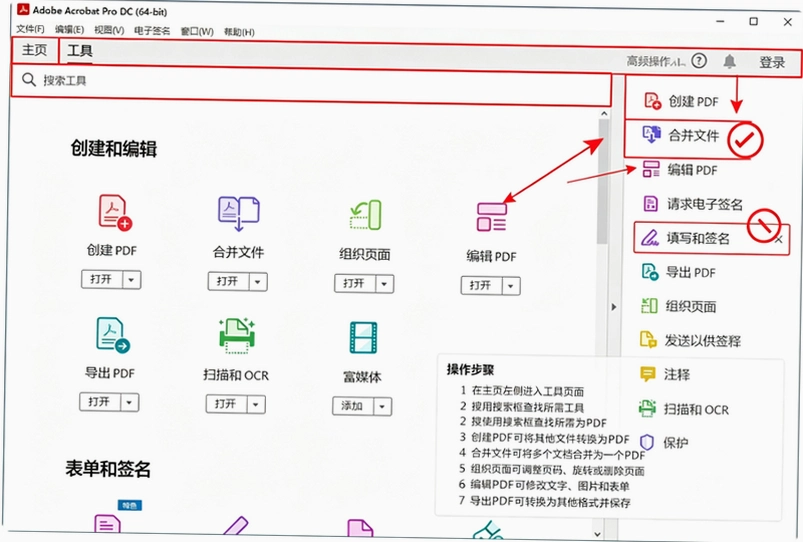
Task: Click 添加 under 富媒体
Action: click(353, 406)
